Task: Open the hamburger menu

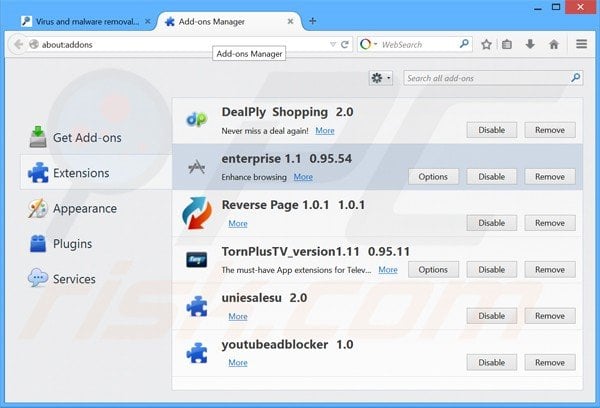Action: pyautogui.click(x=582, y=44)
